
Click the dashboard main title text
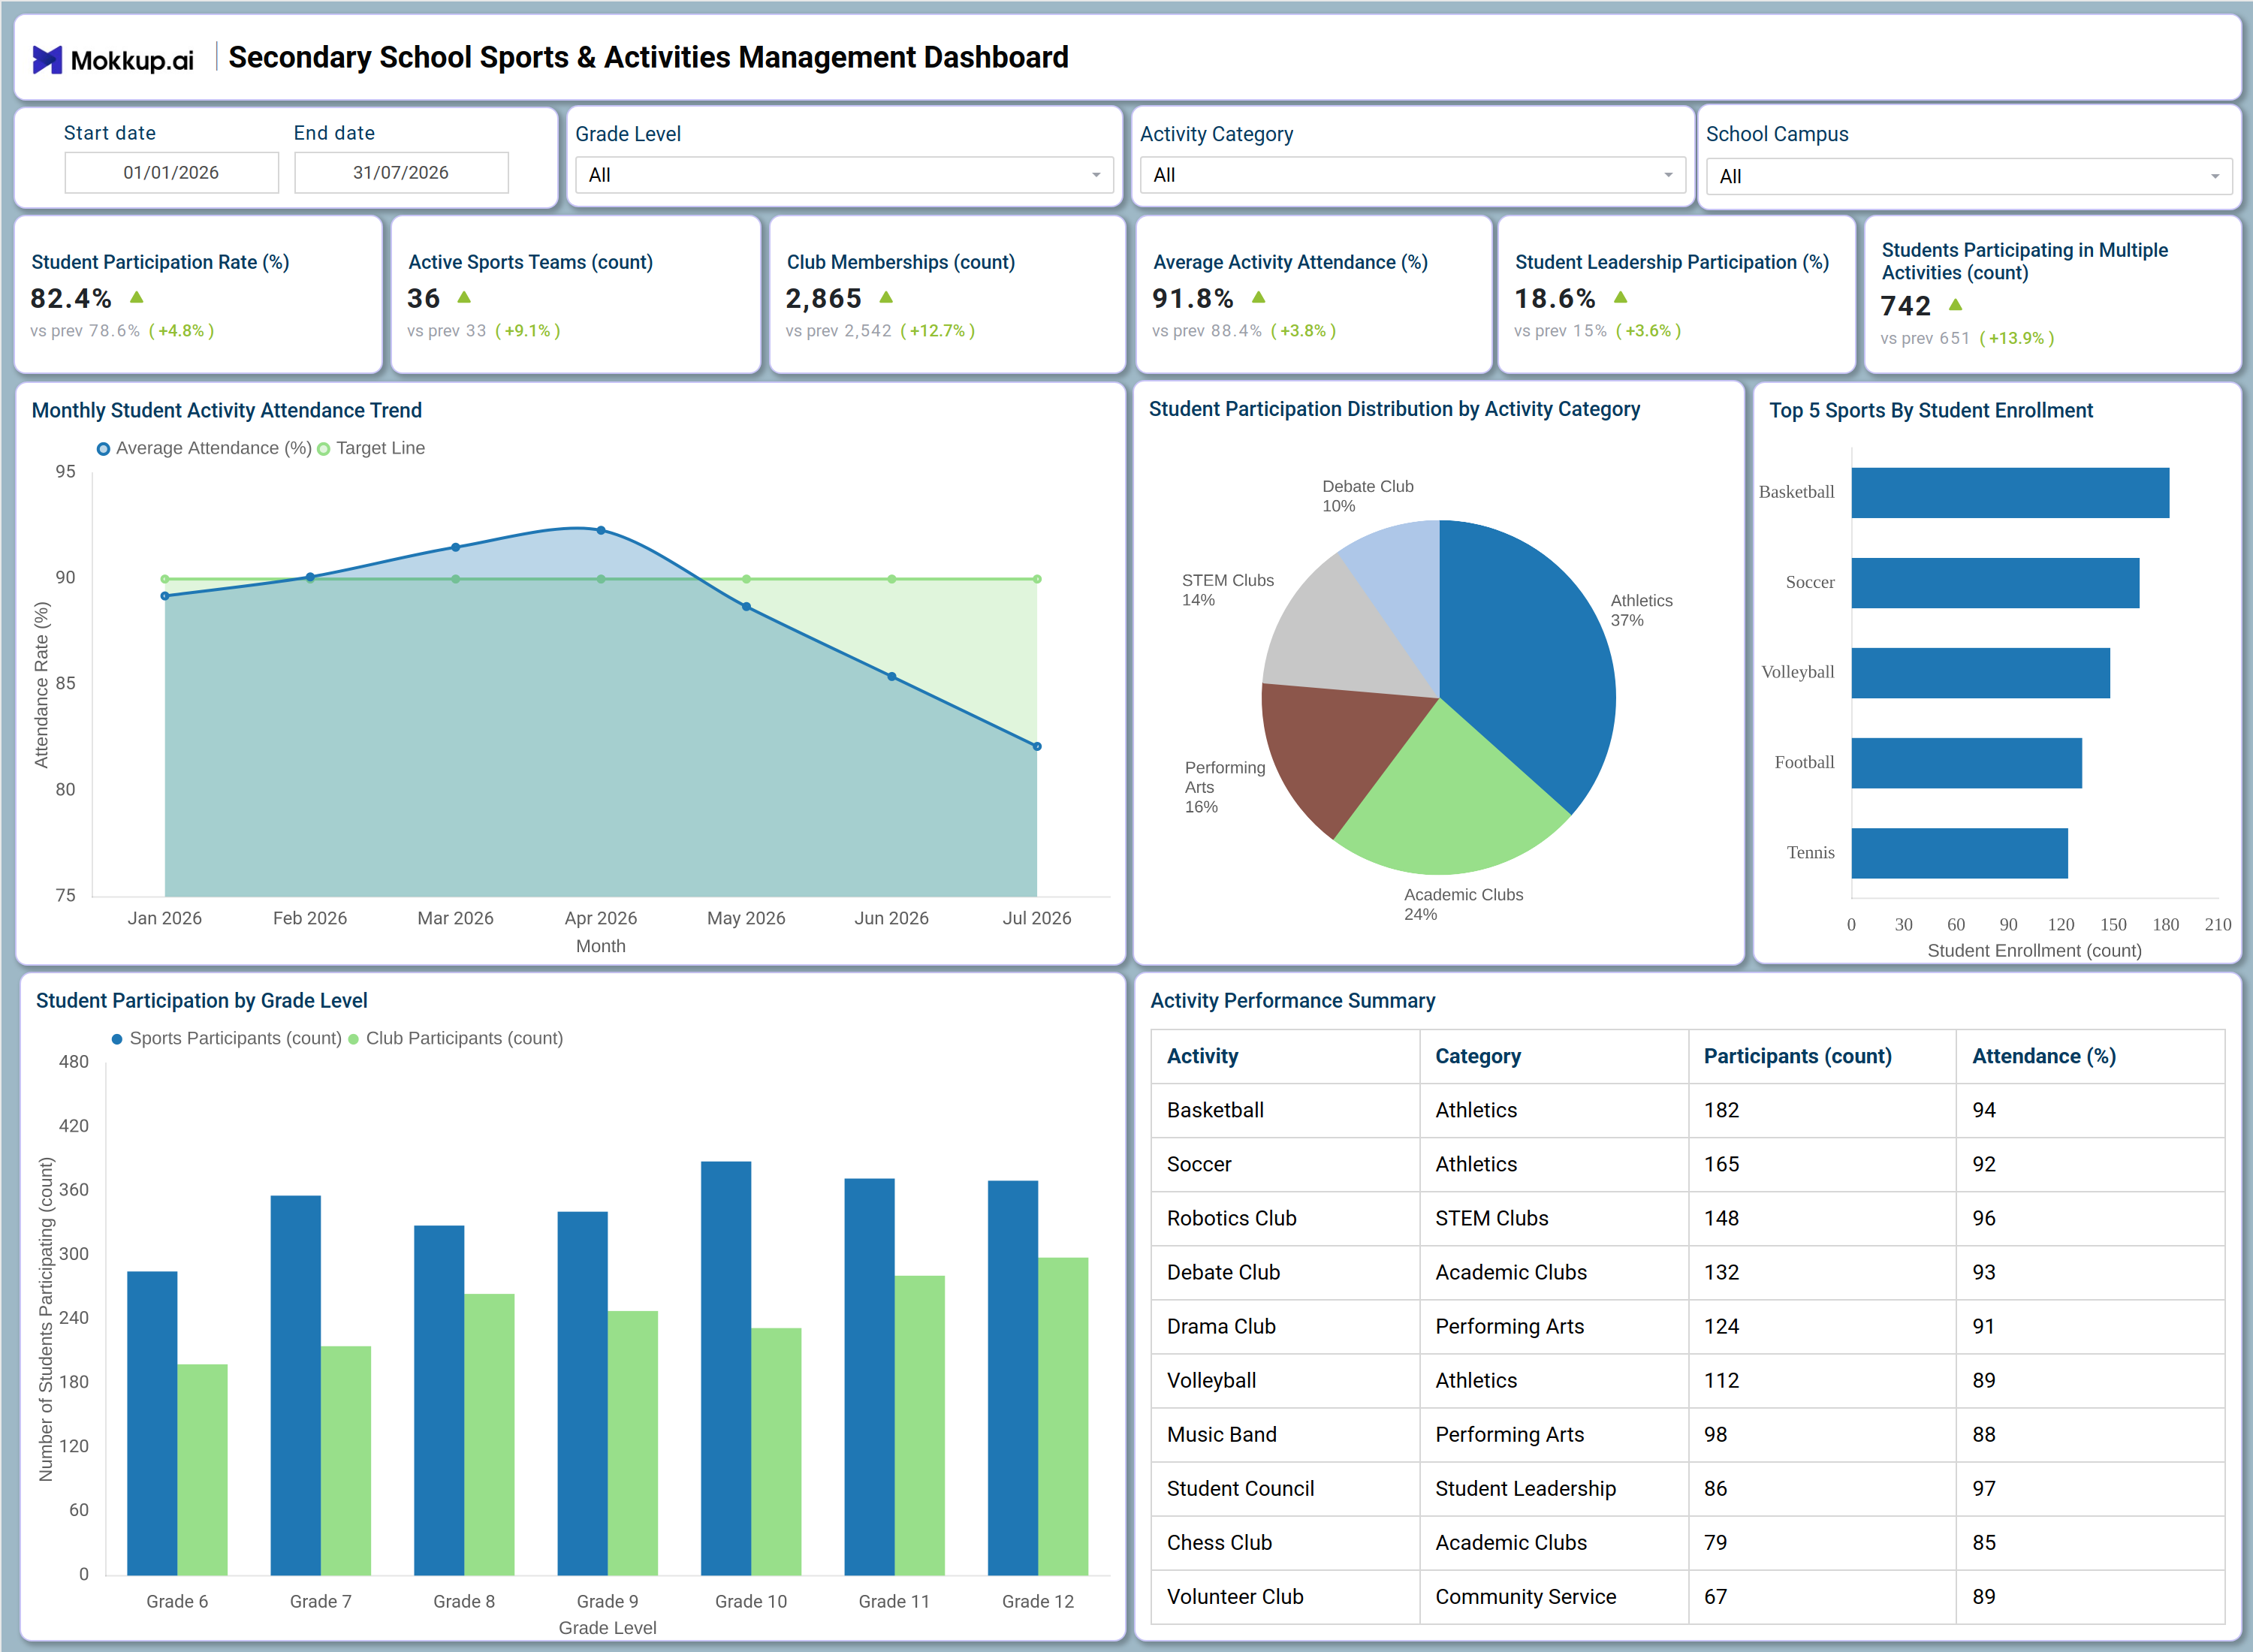coord(648,57)
